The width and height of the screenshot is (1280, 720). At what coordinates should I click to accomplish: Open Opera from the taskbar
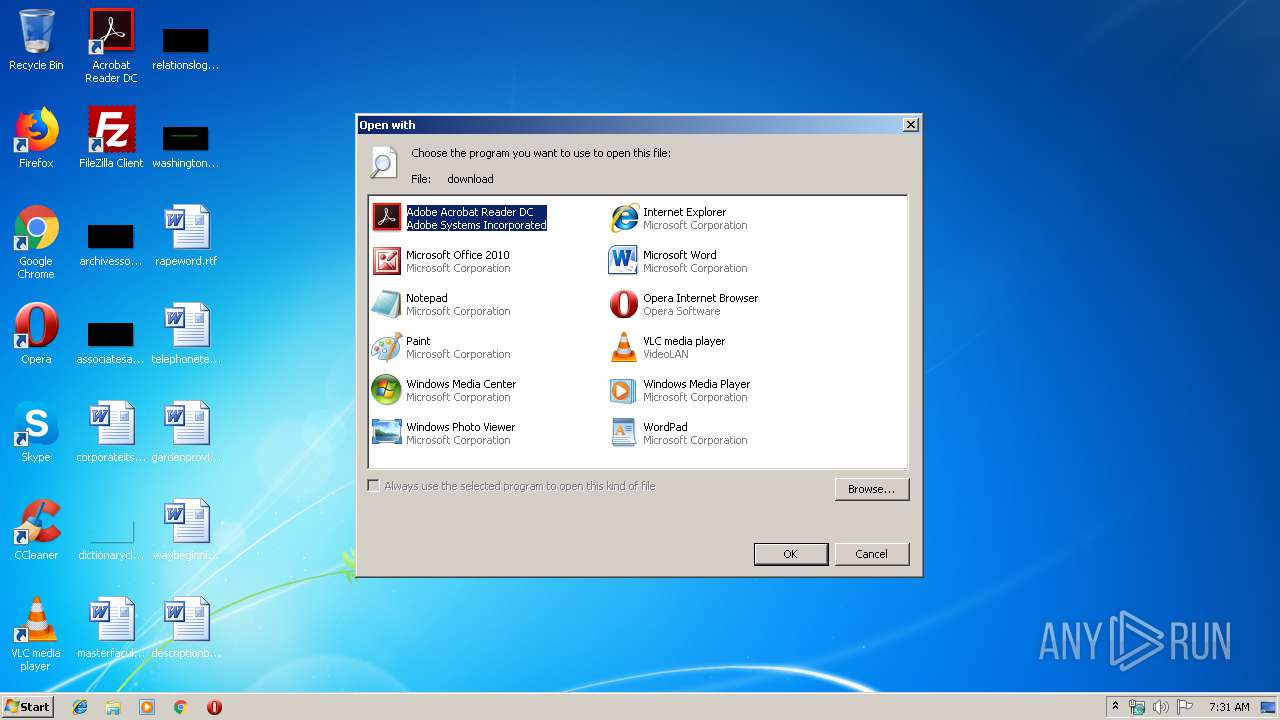tap(214, 707)
